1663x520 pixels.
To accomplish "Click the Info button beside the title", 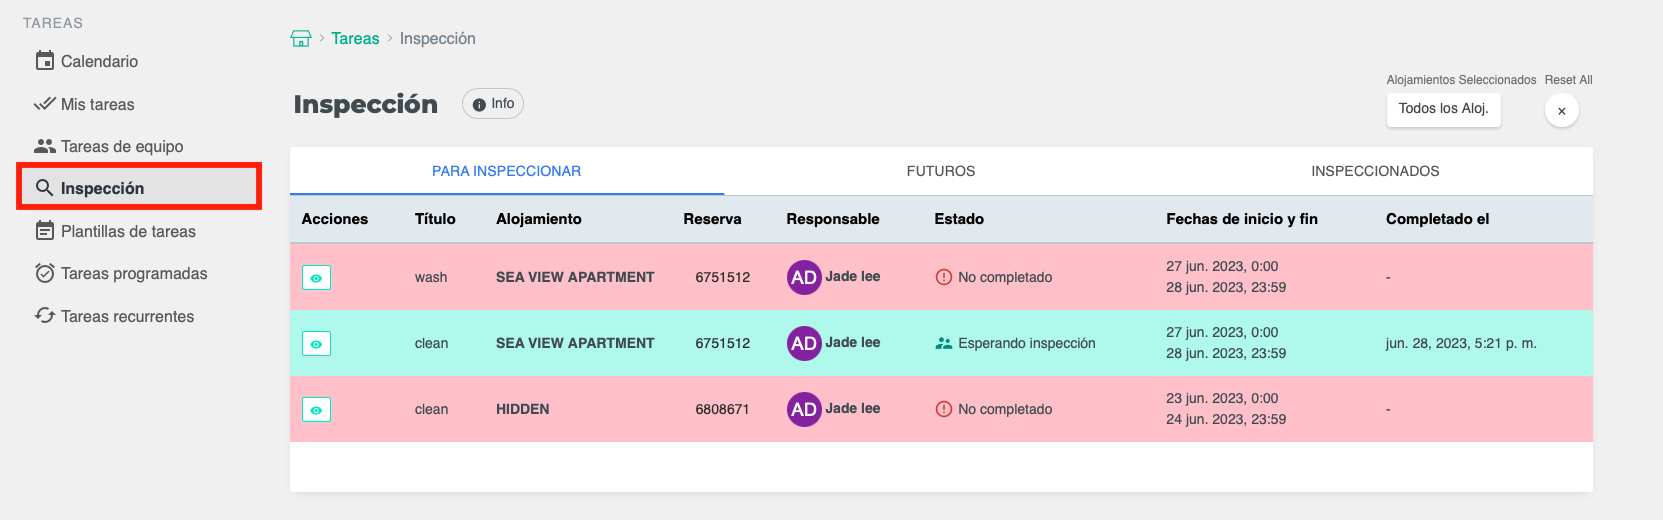I will pos(493,104).
